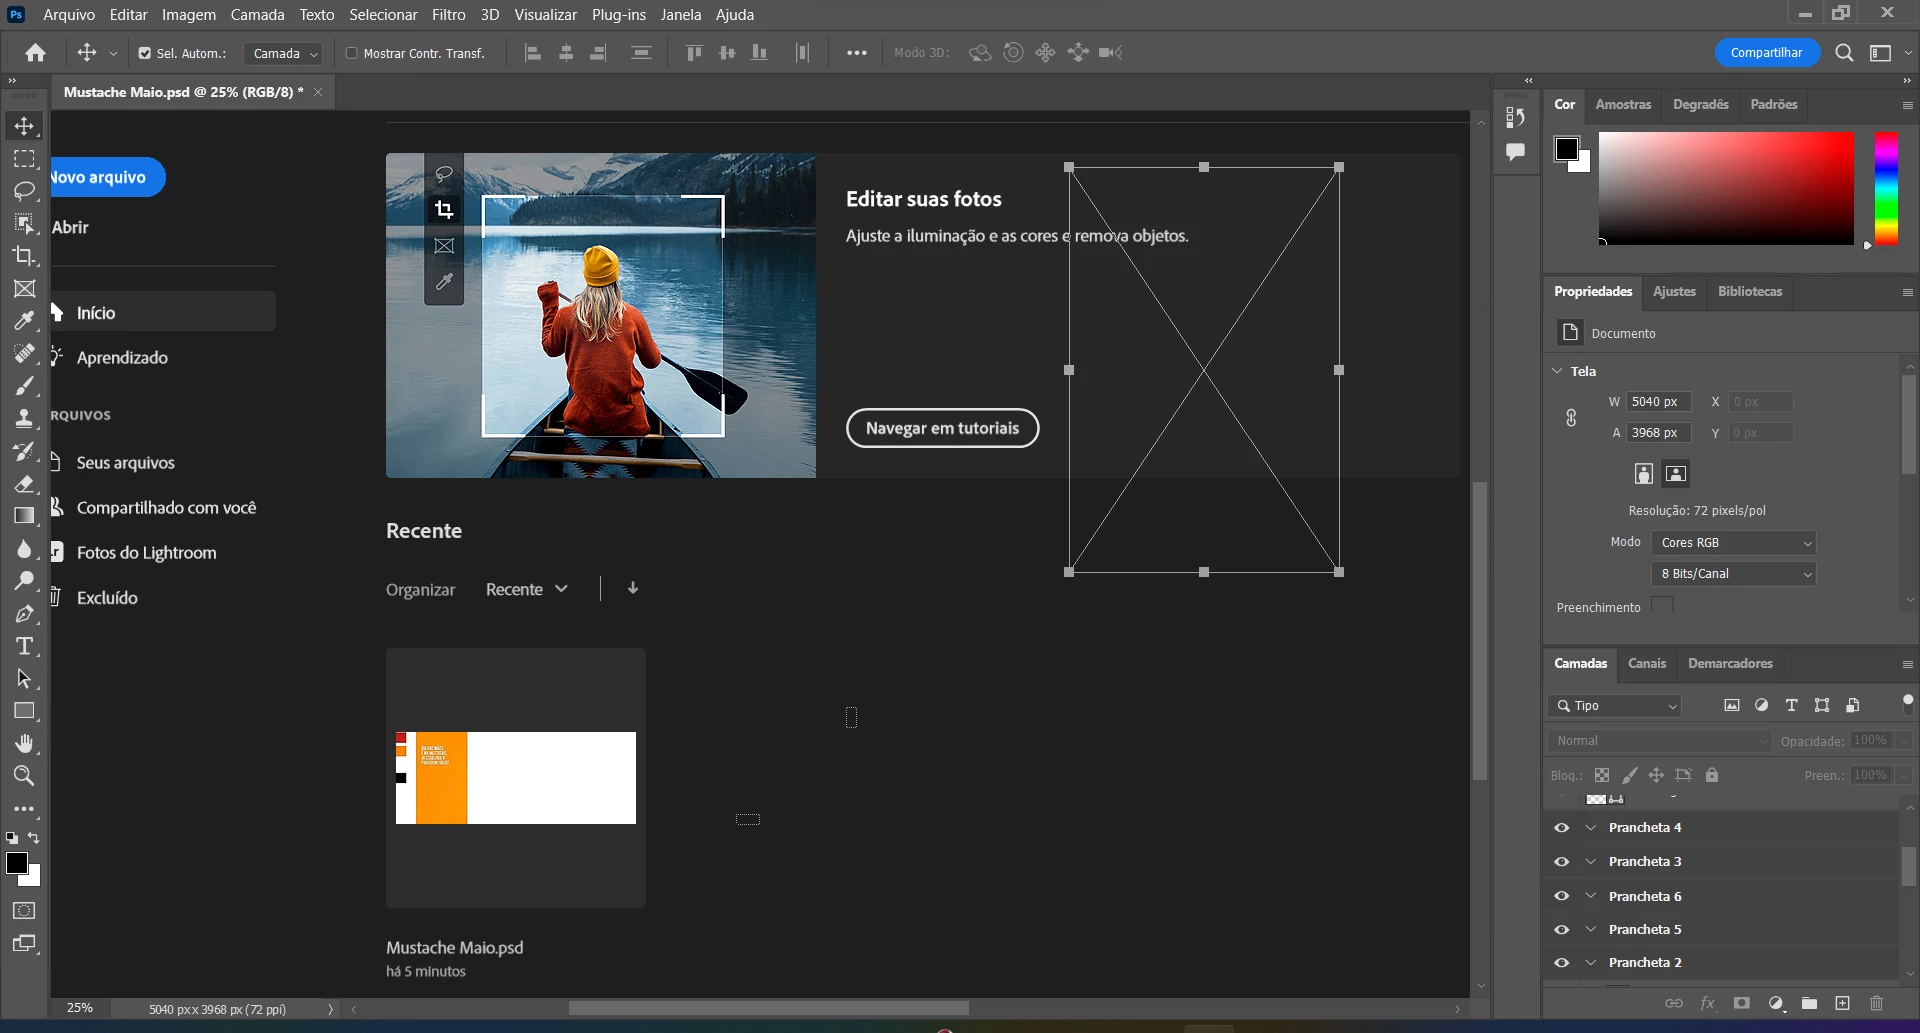The height and width of the screenshot is (1033, 1920).
Task: Open the Filtro menu
Action: (x=449, y=15)
